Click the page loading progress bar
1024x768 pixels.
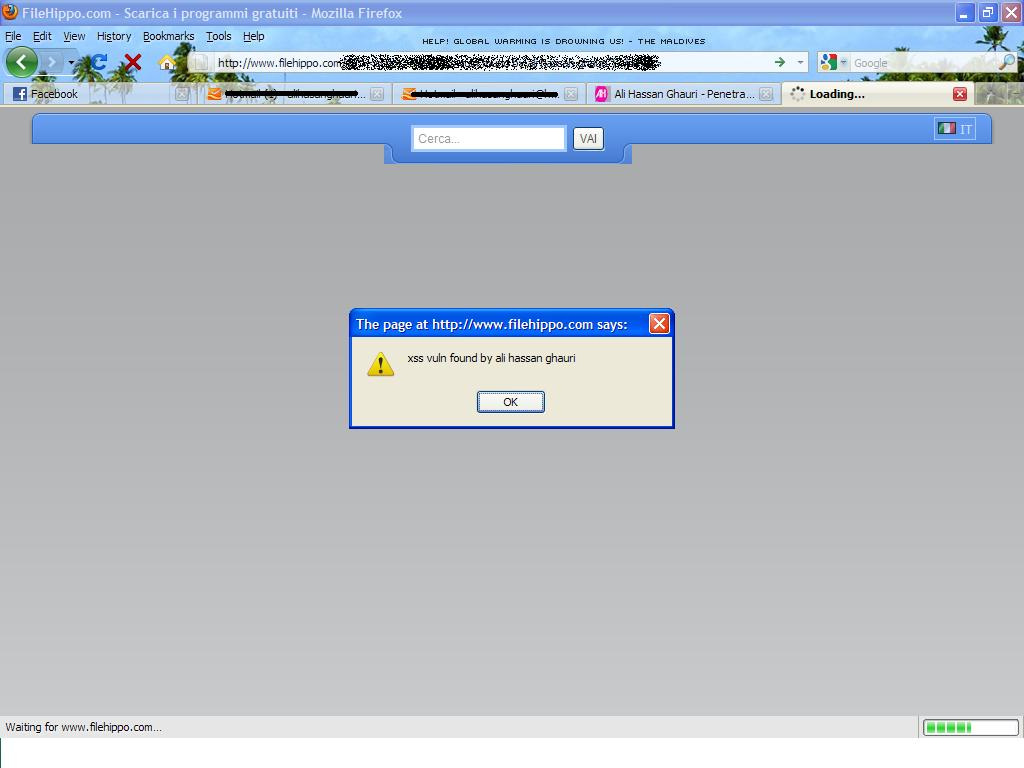point(970,728)
